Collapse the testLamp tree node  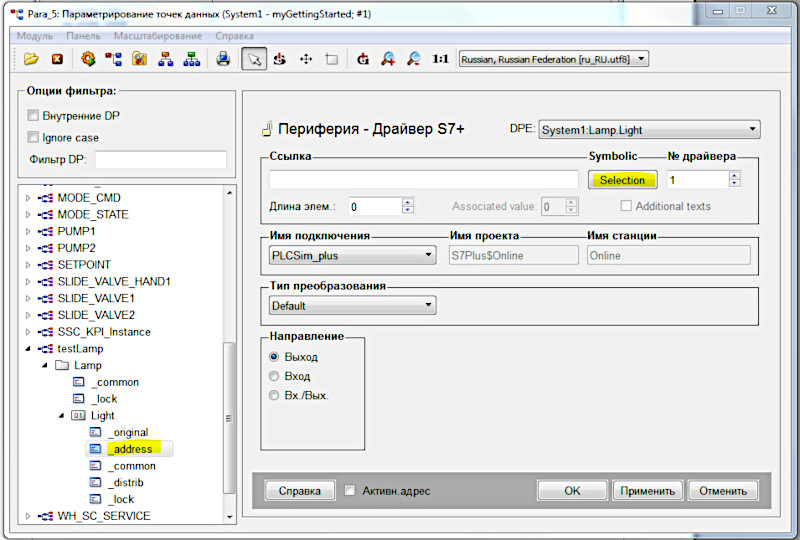point(28,349)
